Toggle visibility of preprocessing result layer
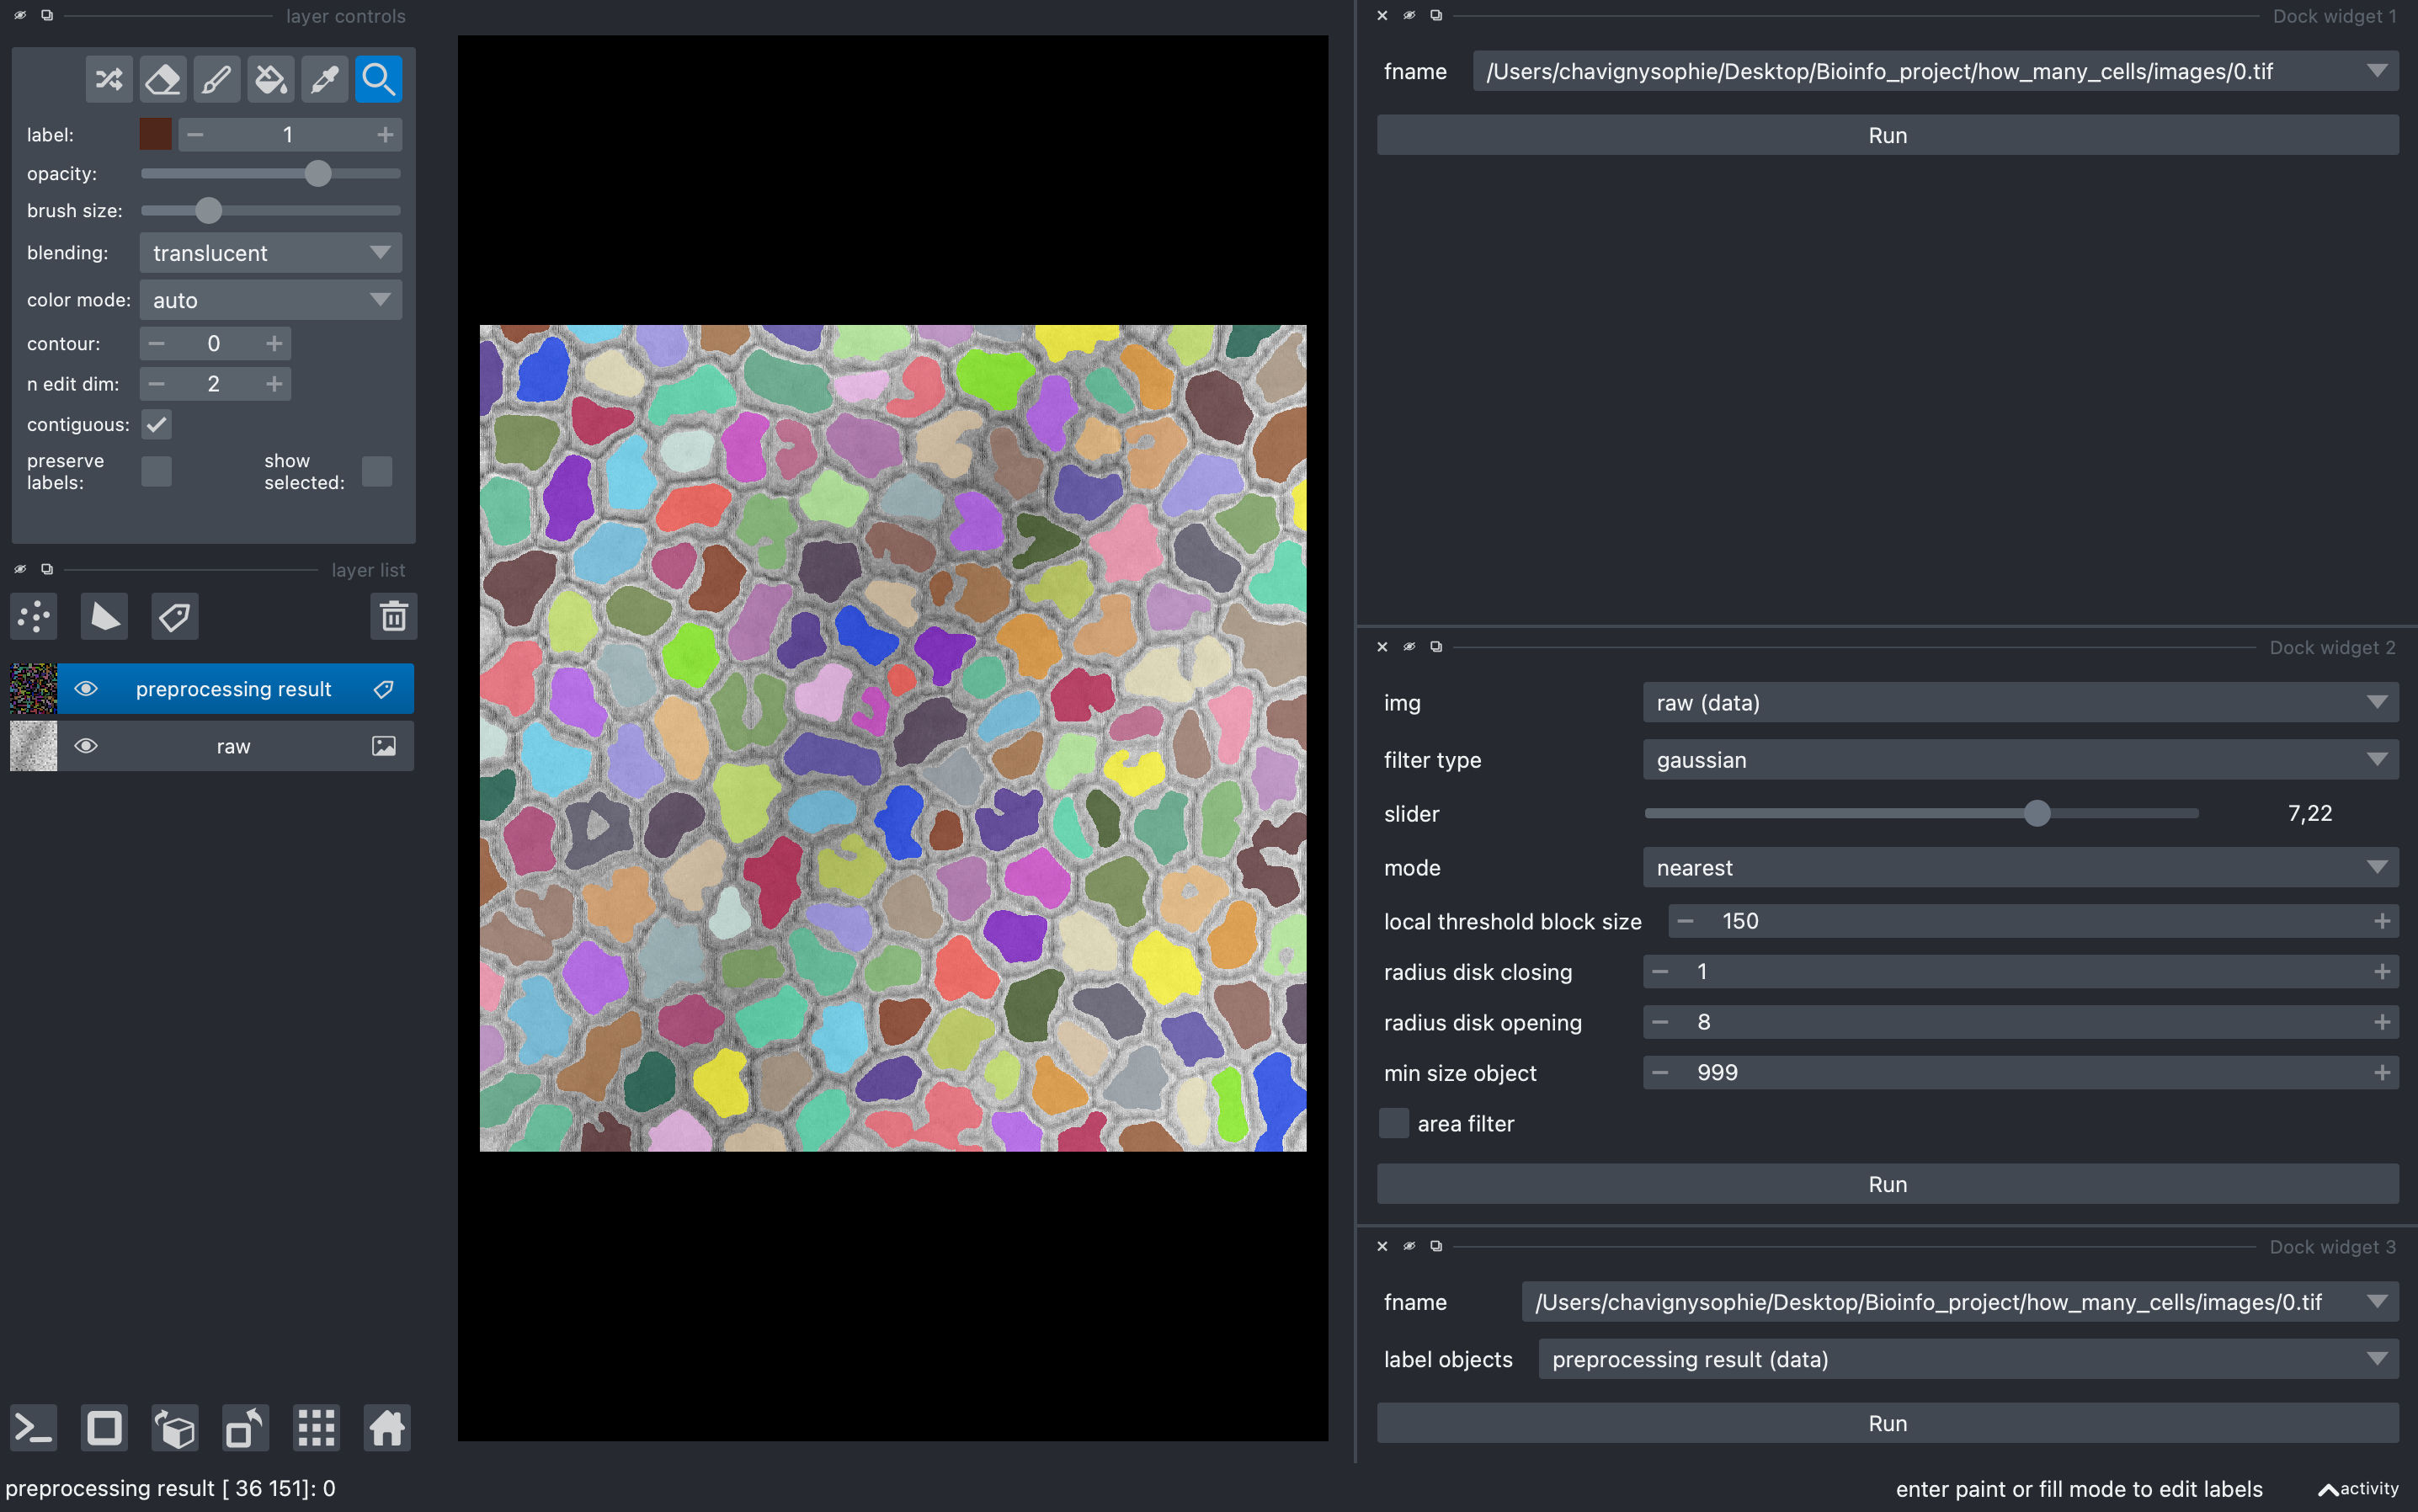2418x1512 pixels. [87, 688]
